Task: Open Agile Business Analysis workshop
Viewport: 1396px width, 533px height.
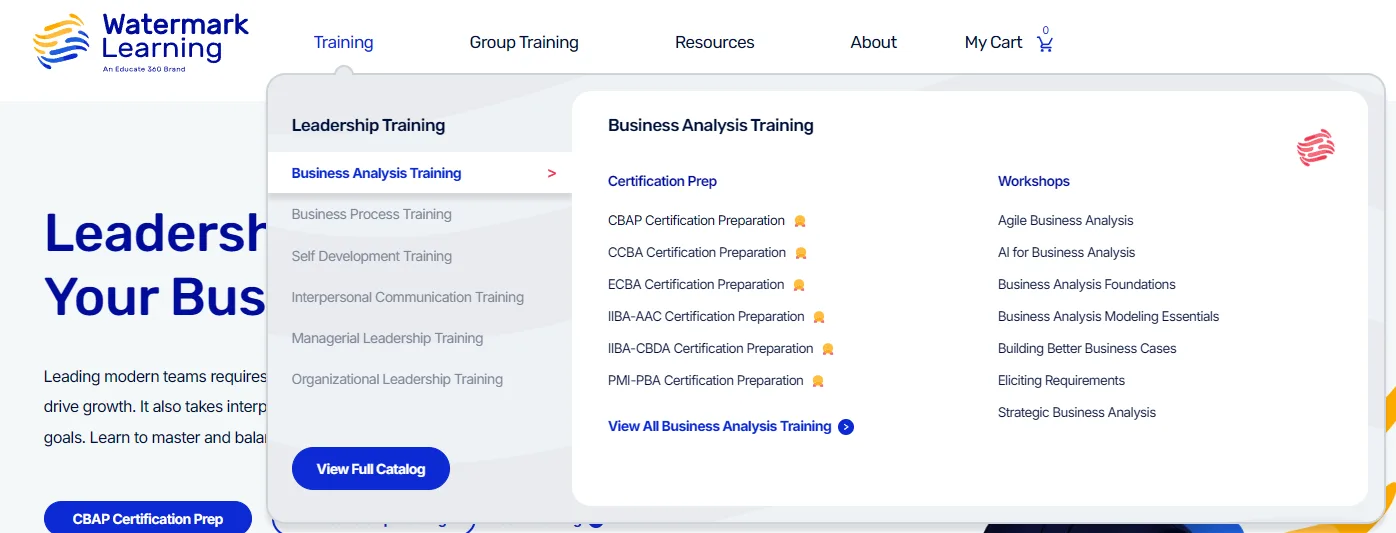Action: (1066, 220)
